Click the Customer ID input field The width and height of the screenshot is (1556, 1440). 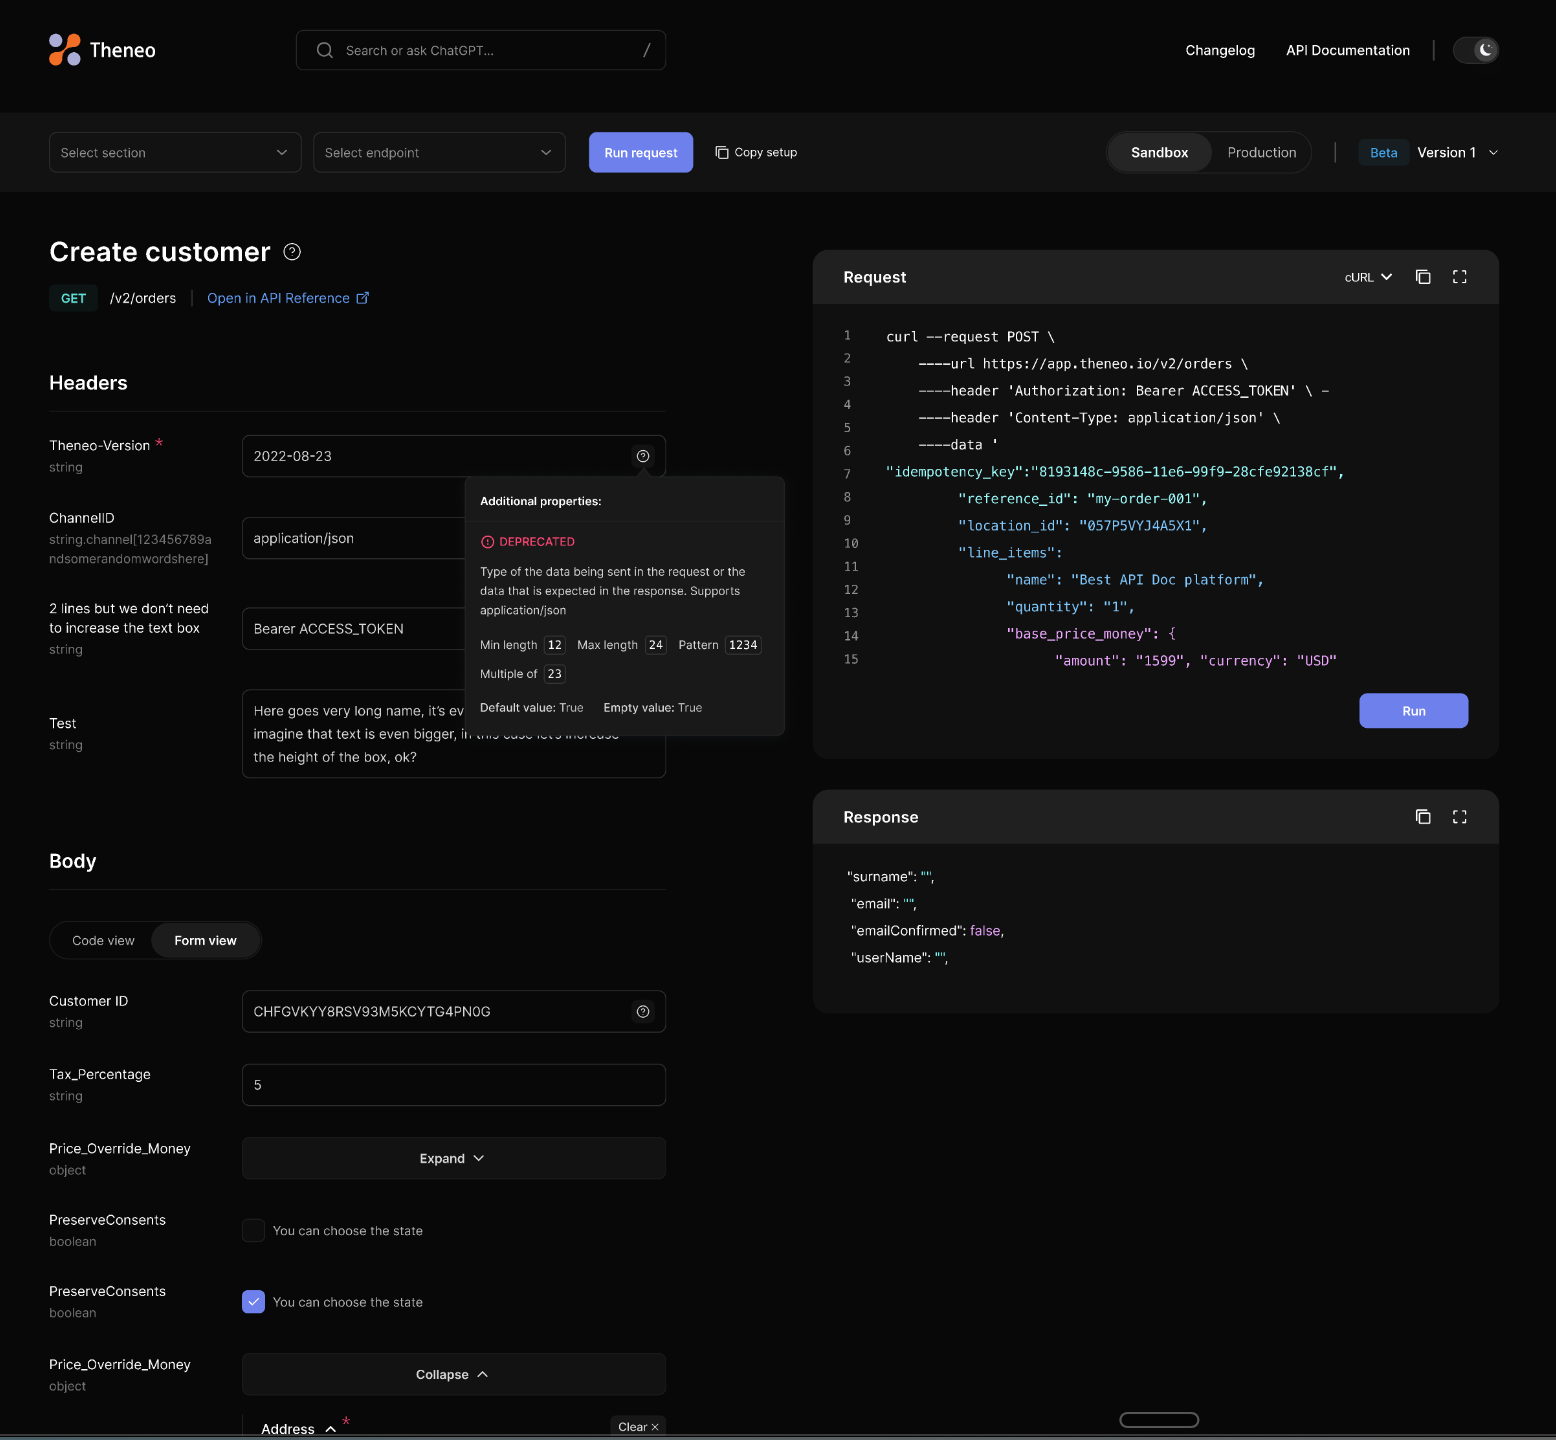453,1011
